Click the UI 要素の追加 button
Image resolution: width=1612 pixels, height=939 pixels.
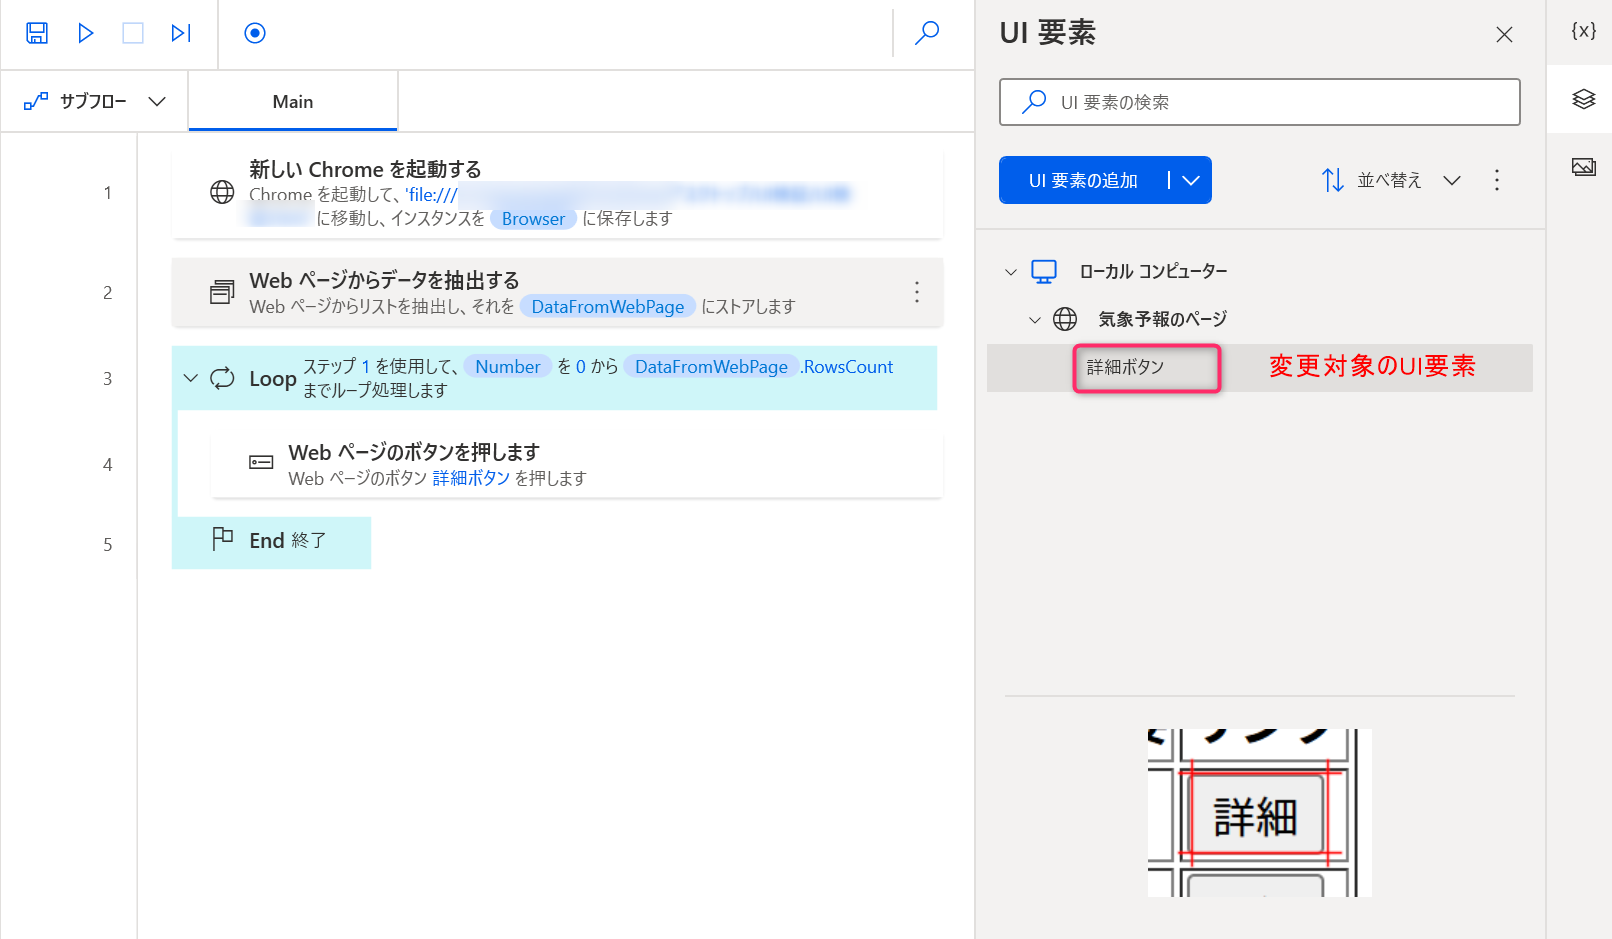(1082, 180)
